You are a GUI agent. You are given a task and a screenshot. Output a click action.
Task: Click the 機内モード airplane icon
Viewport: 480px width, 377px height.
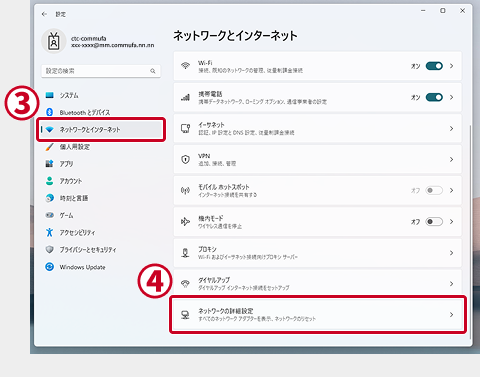click(x=185, y=222)
